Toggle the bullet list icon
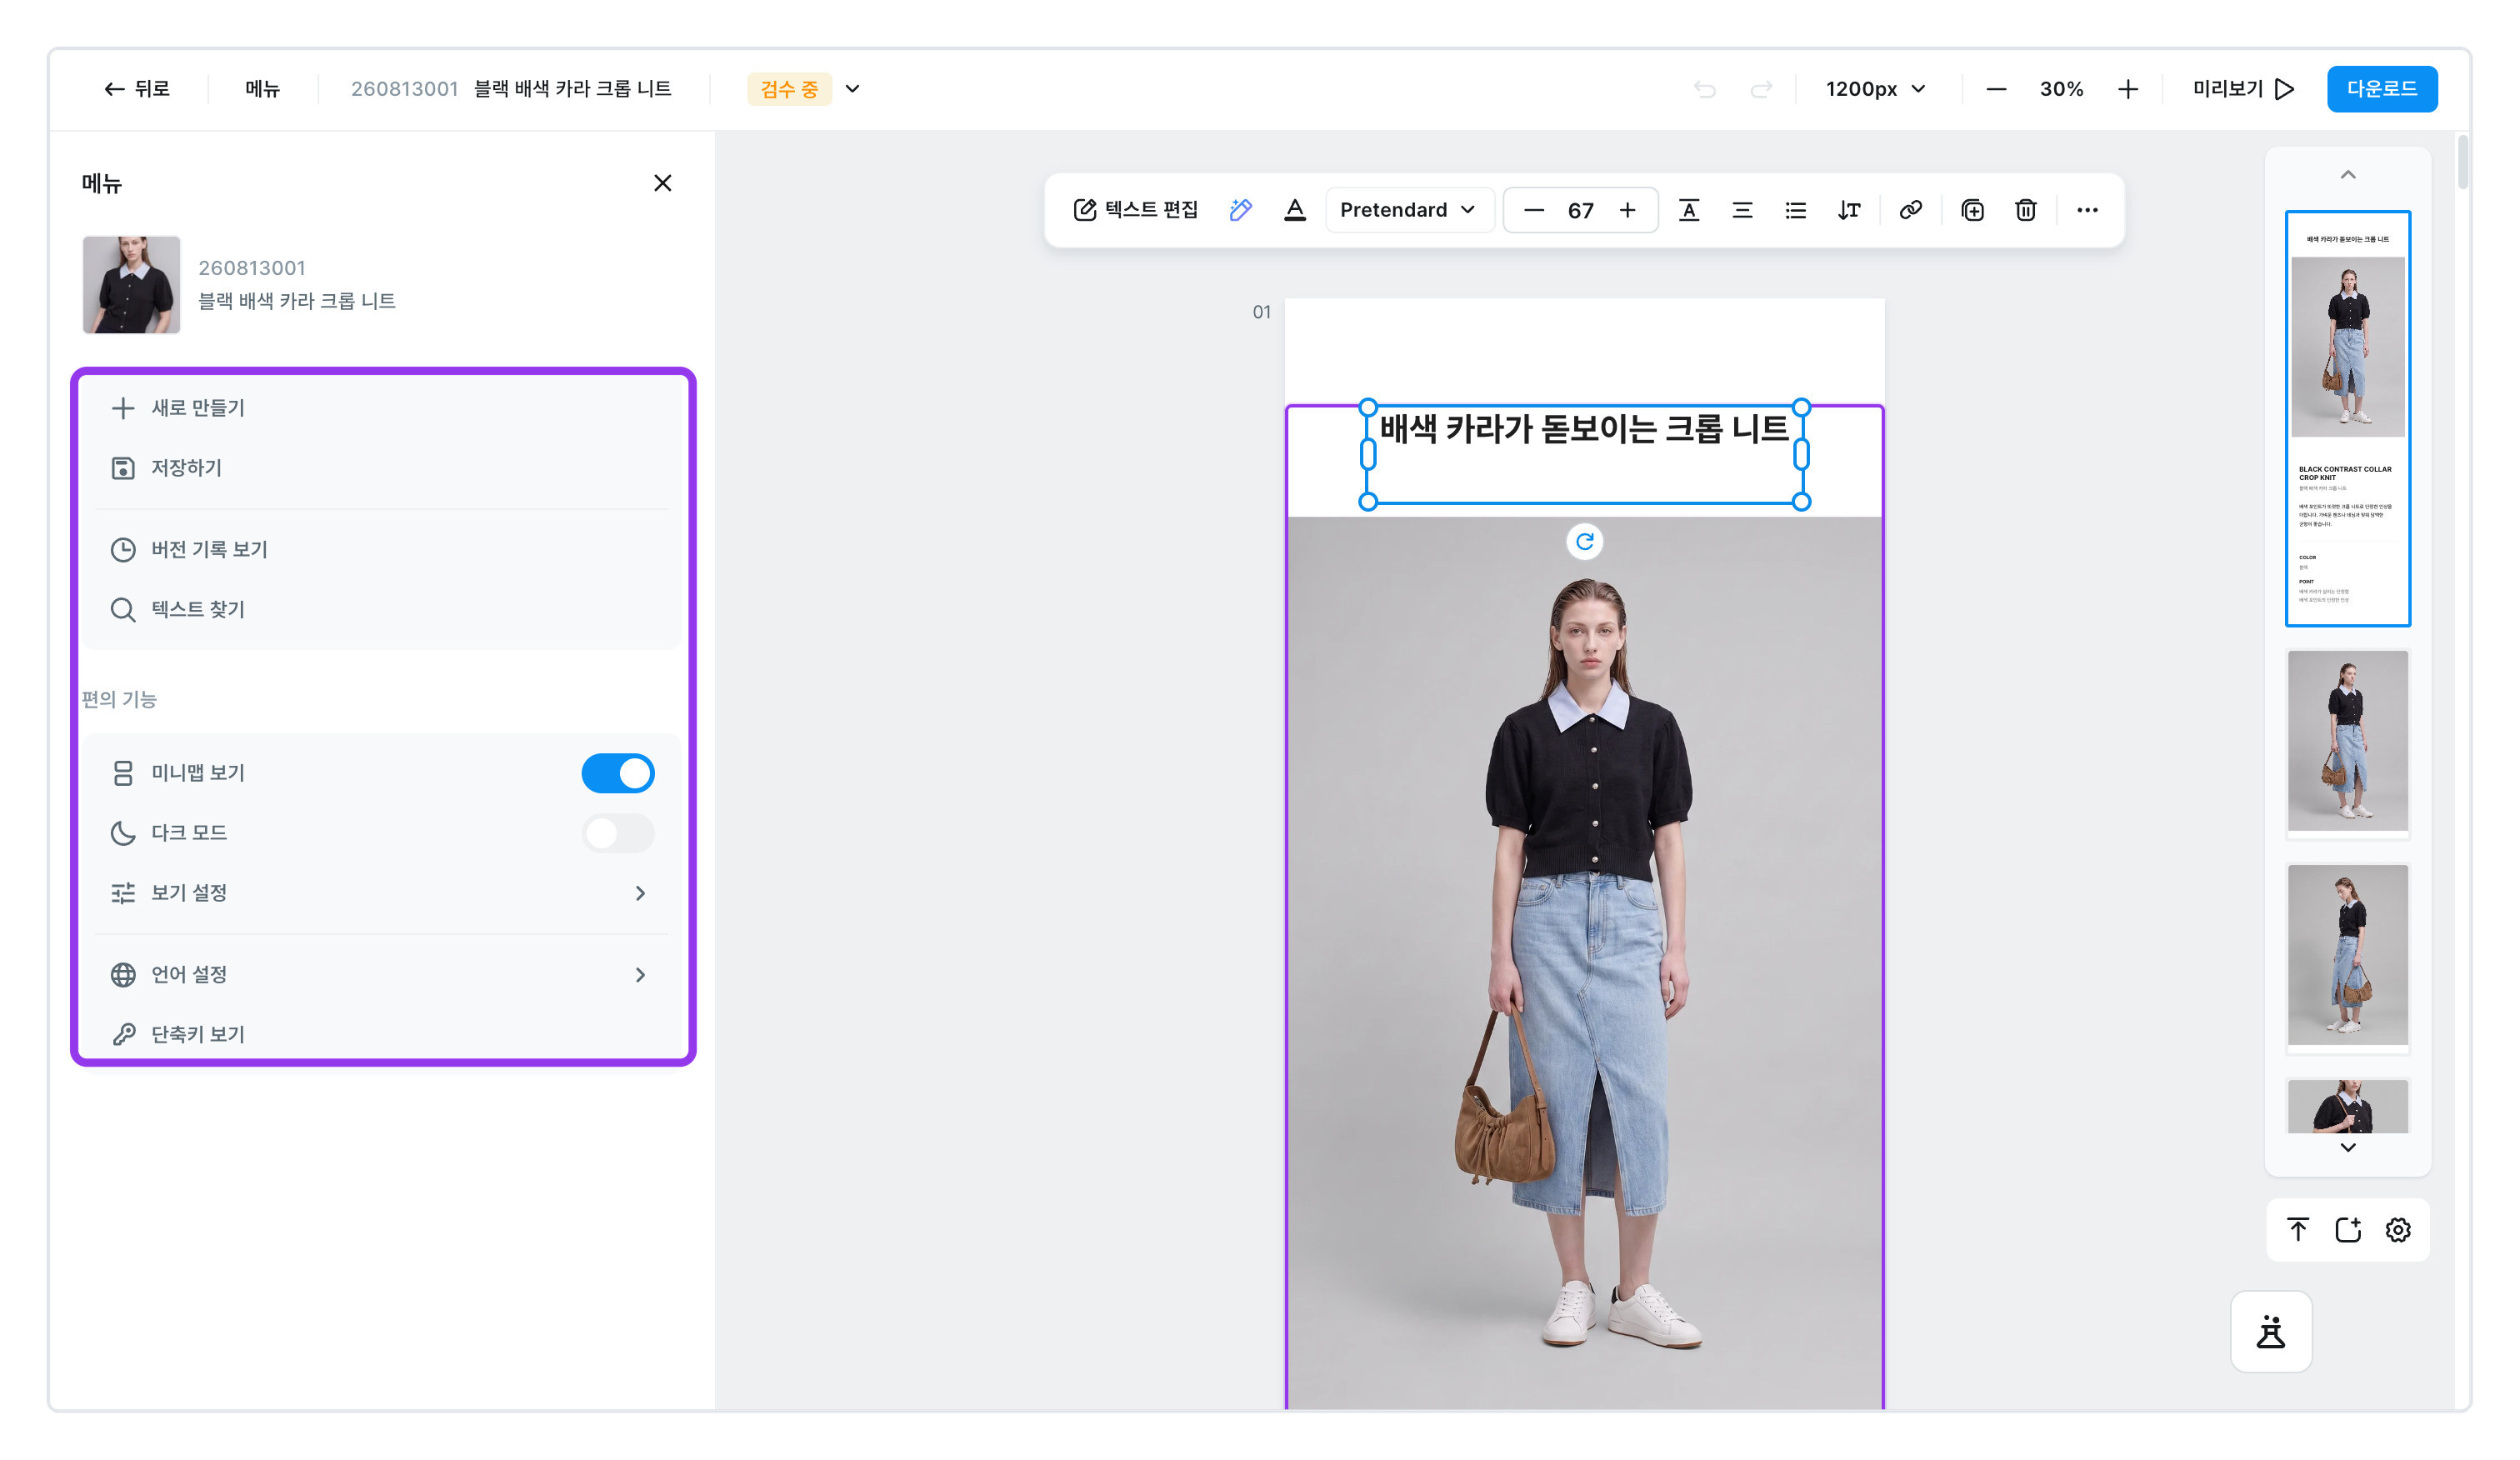 pyautogui.click(x=1796, y=210)
